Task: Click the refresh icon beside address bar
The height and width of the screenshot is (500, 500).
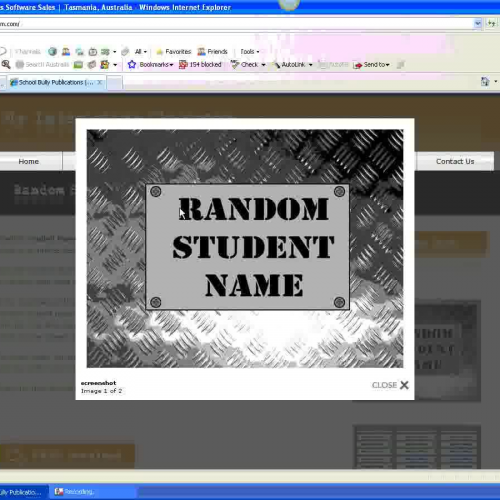Action: [x=492, y=23]
